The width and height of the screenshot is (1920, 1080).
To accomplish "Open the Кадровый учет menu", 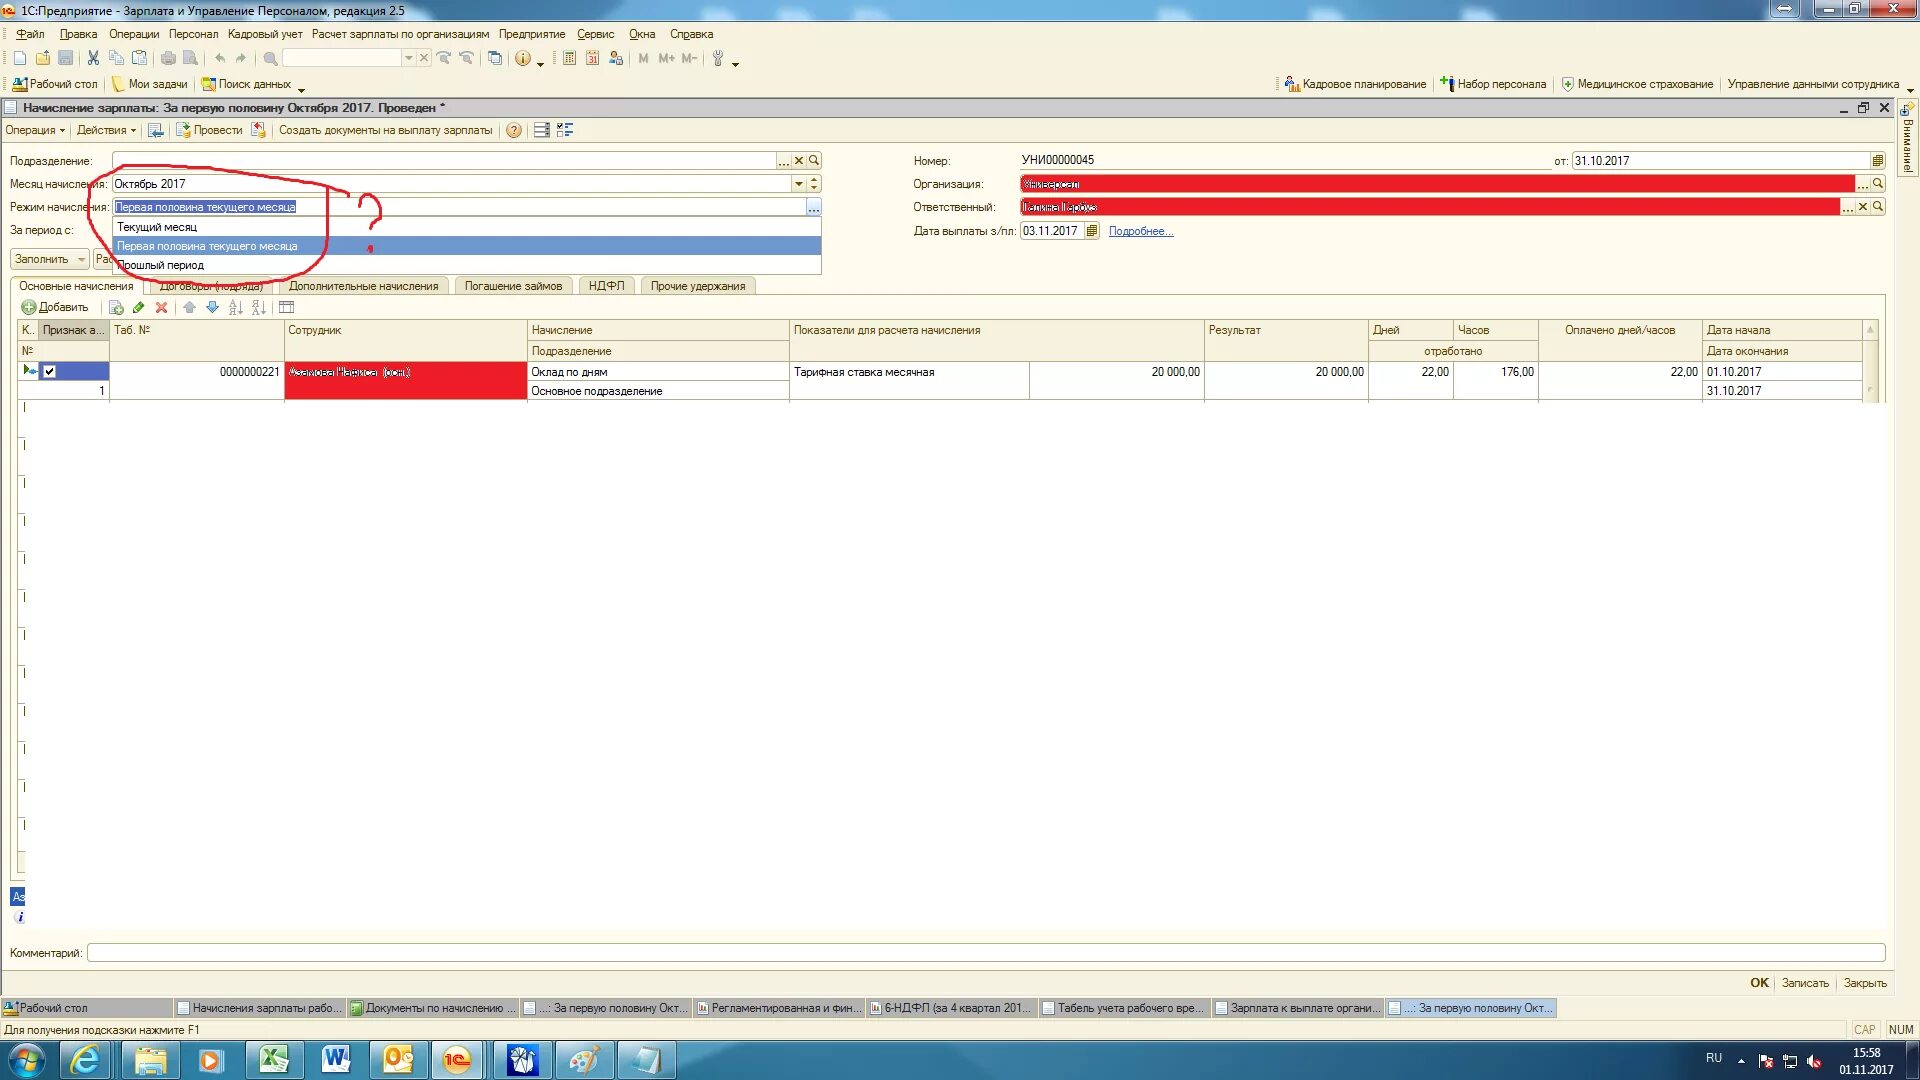I will (x=264, y=34).
